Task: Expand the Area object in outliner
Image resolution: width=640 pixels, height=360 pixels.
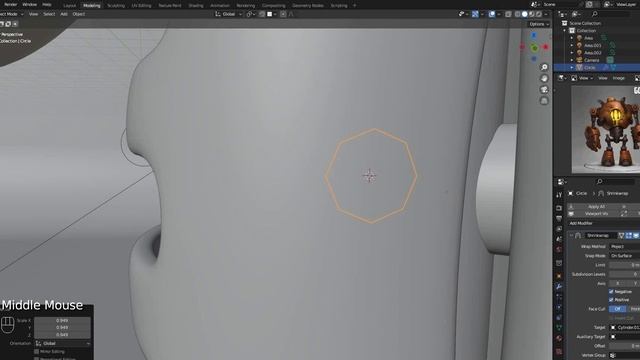Action: tap(572, 38)
